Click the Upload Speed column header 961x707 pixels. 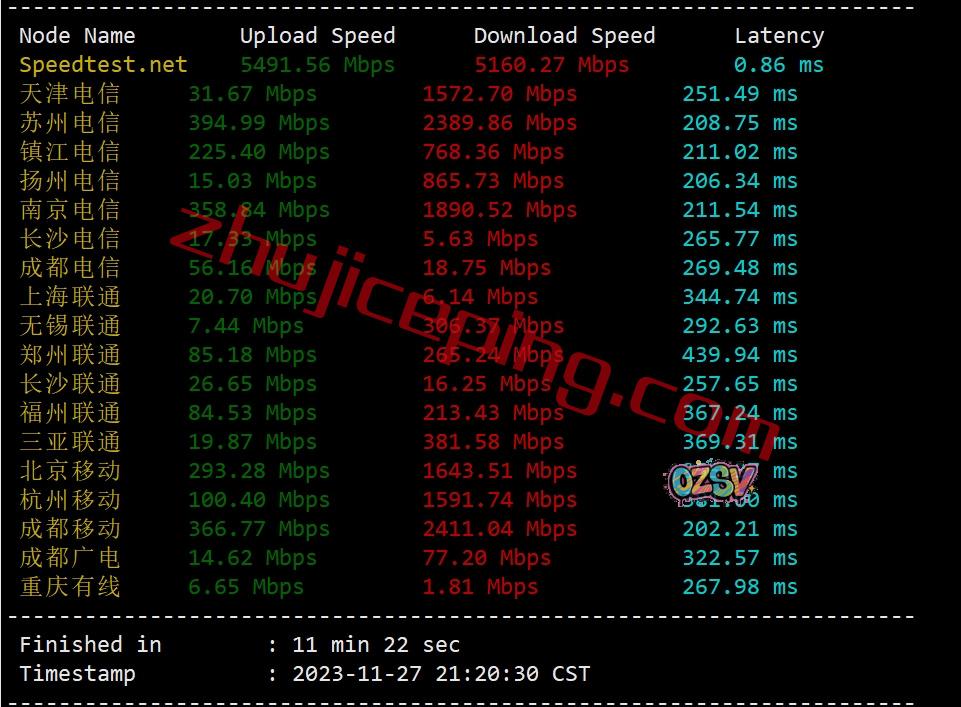(x=317, y=36)
